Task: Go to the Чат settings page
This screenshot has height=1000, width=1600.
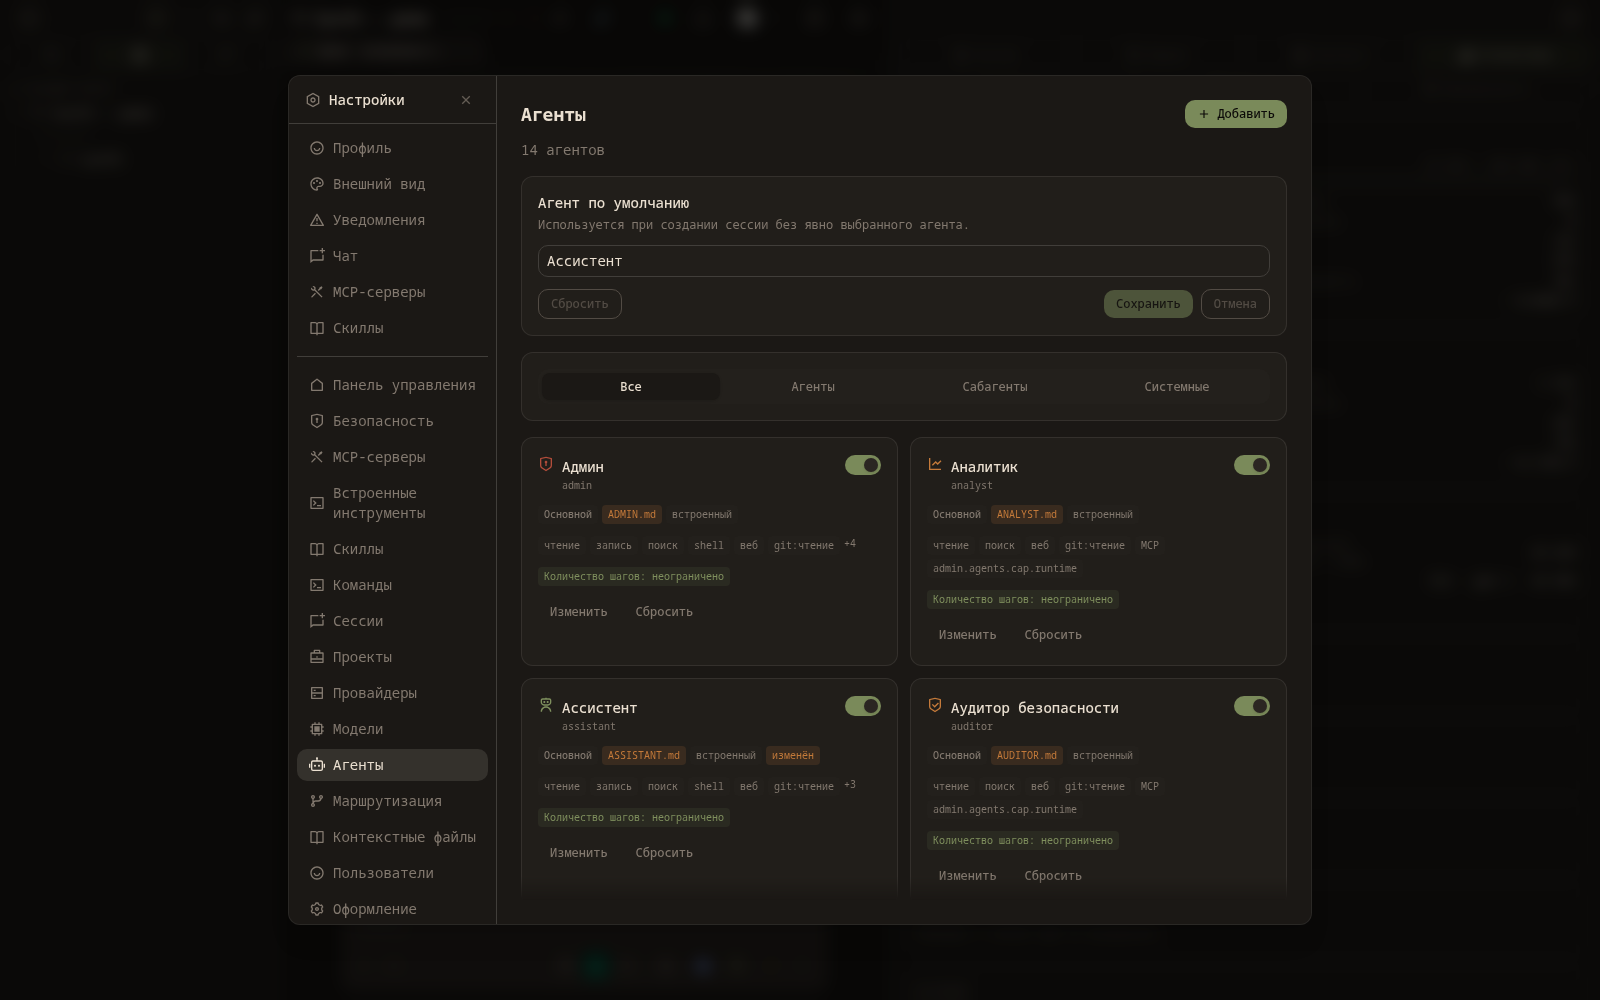Action: (x=392, y=256)
